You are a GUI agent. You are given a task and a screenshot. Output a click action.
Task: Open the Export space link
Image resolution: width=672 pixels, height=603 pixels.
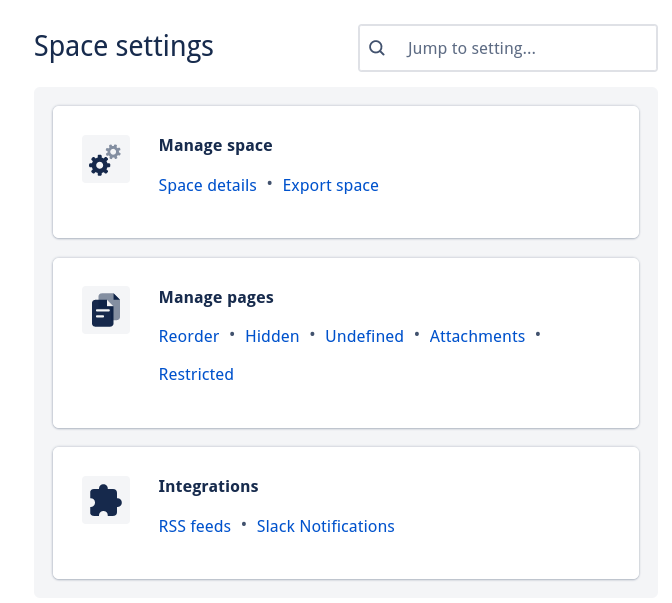point(330,185)
